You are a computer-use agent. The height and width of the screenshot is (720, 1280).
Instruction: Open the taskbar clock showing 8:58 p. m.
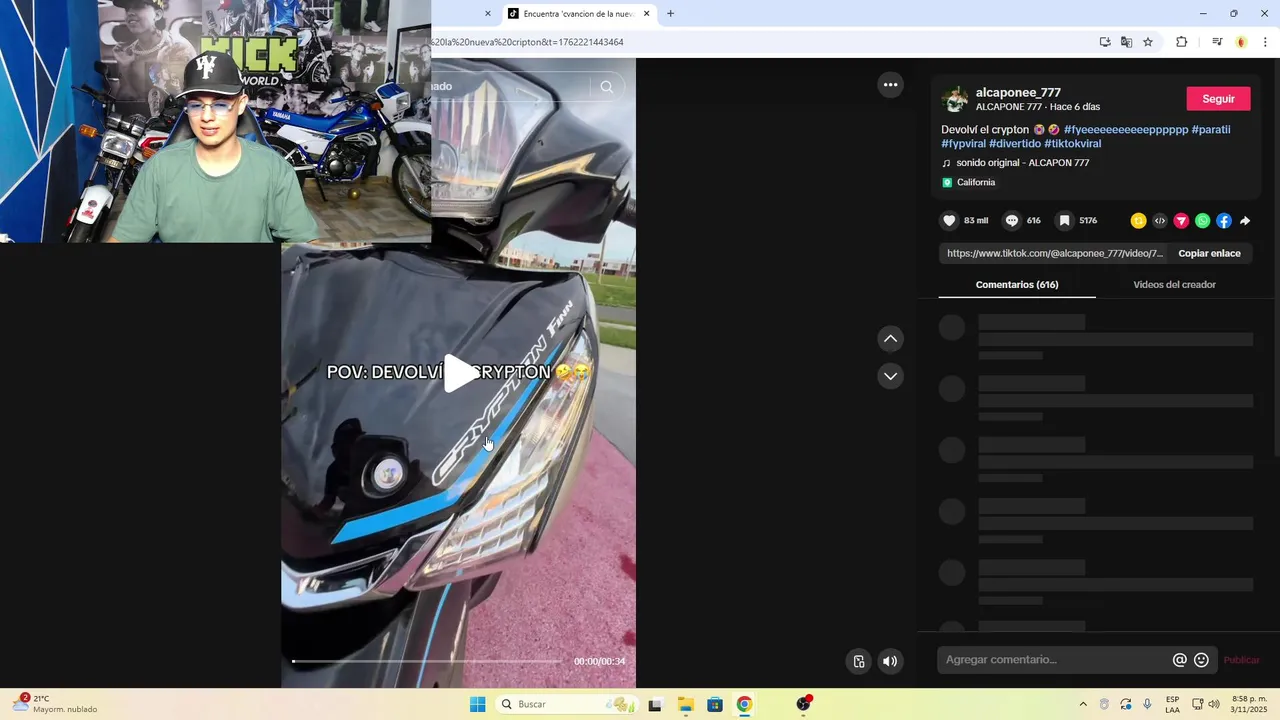(x=1249, y=704)
